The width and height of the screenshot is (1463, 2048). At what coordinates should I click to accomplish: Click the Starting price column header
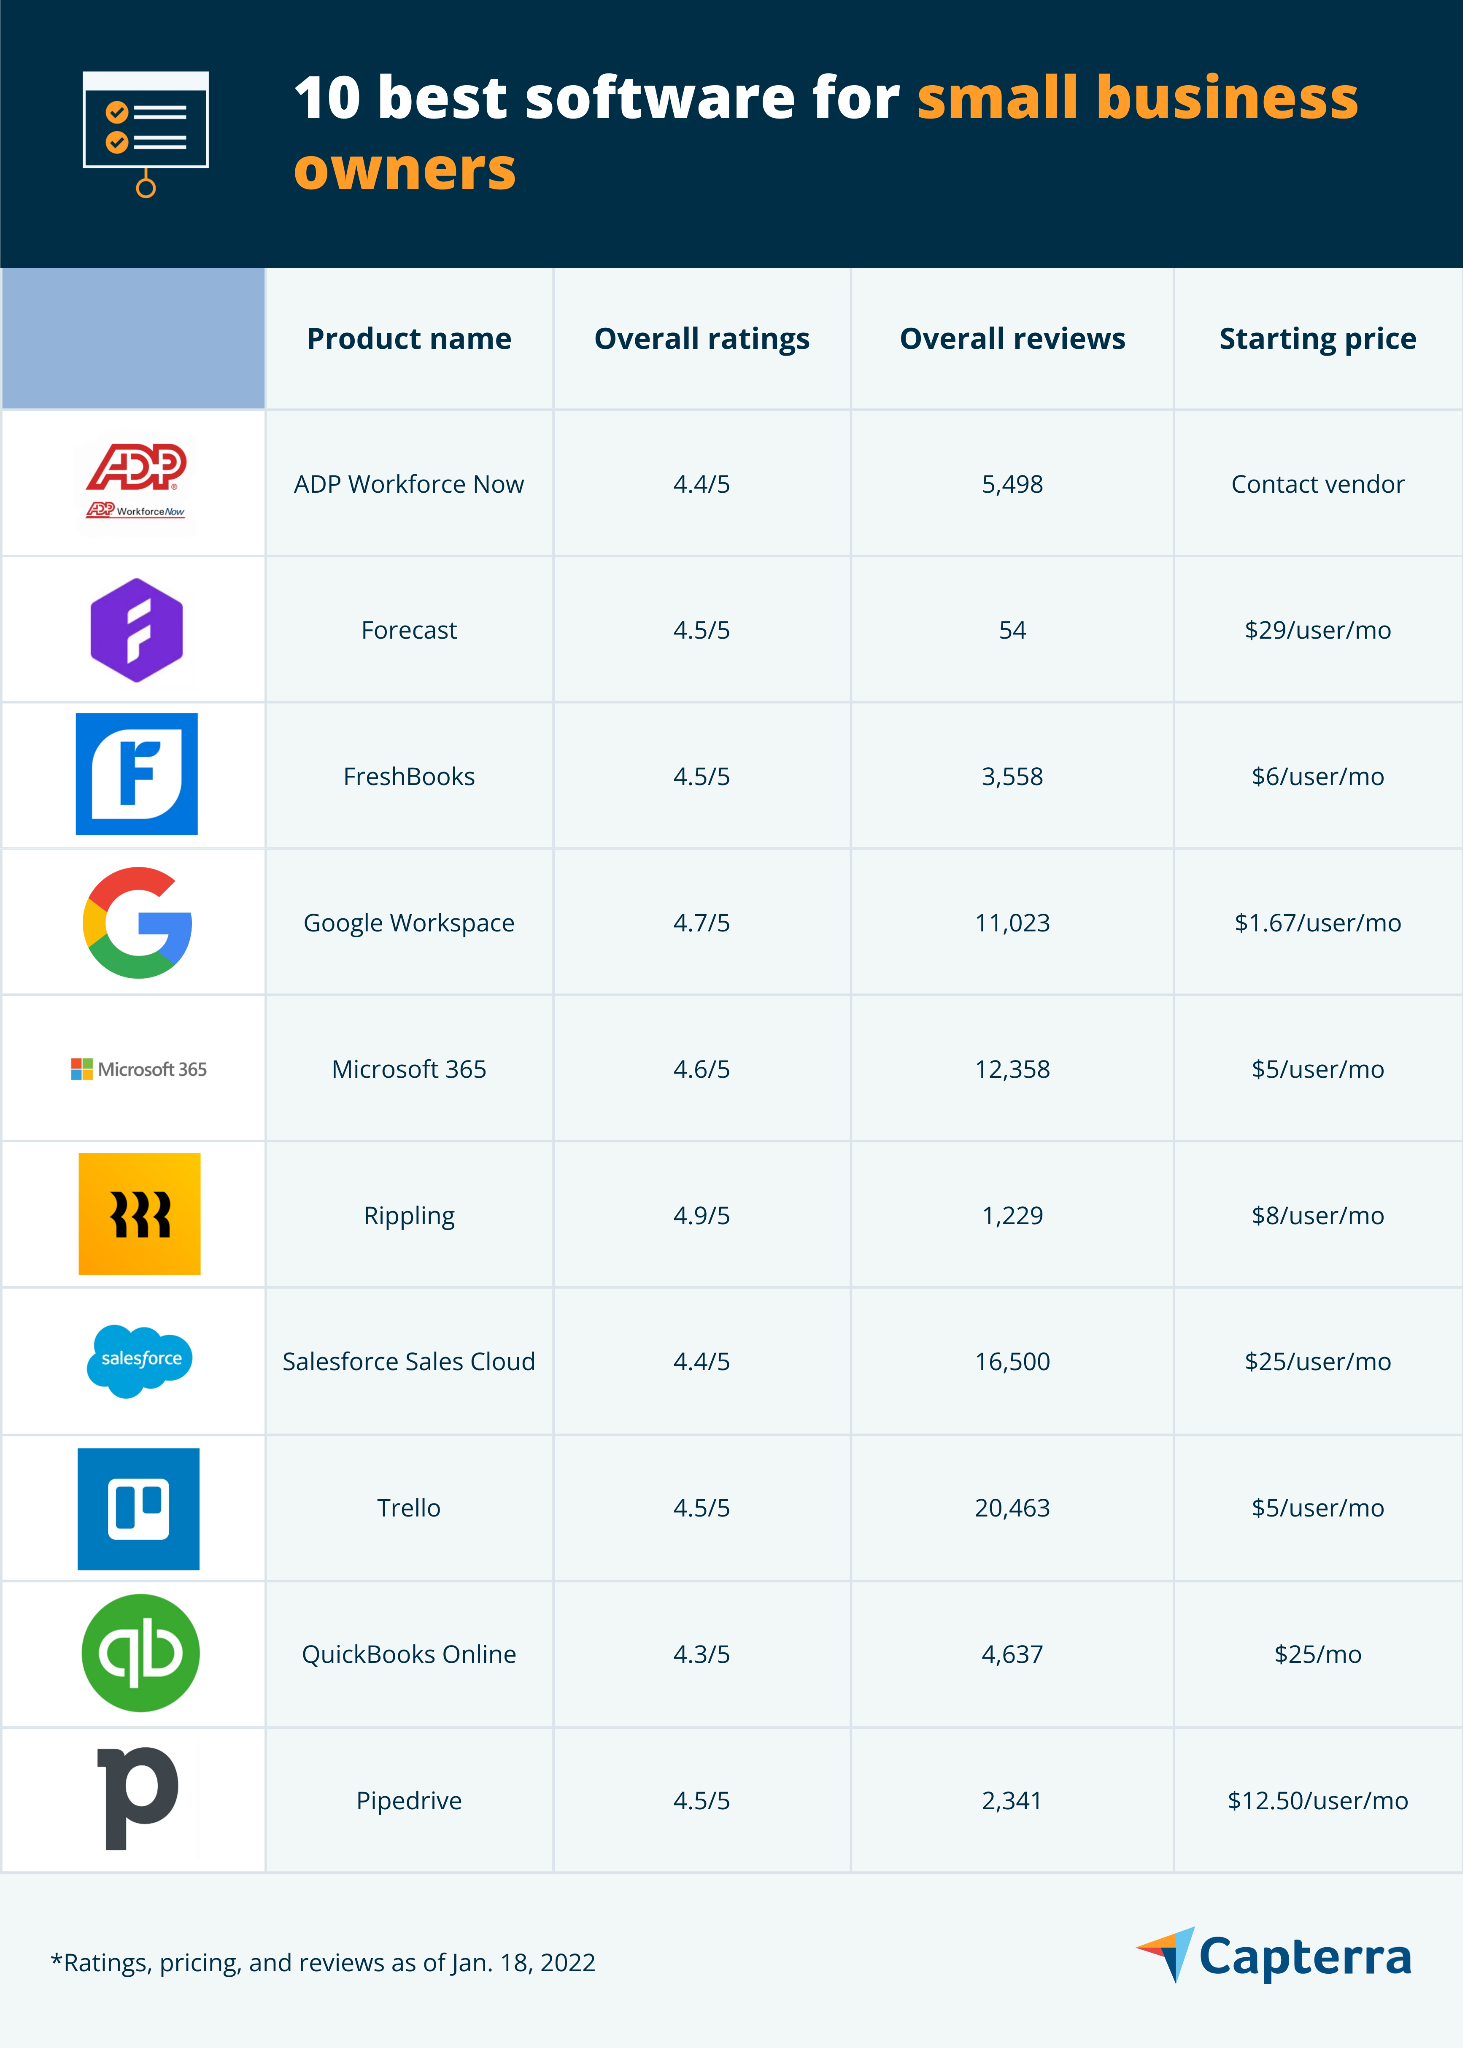[x=1318, y=339]
